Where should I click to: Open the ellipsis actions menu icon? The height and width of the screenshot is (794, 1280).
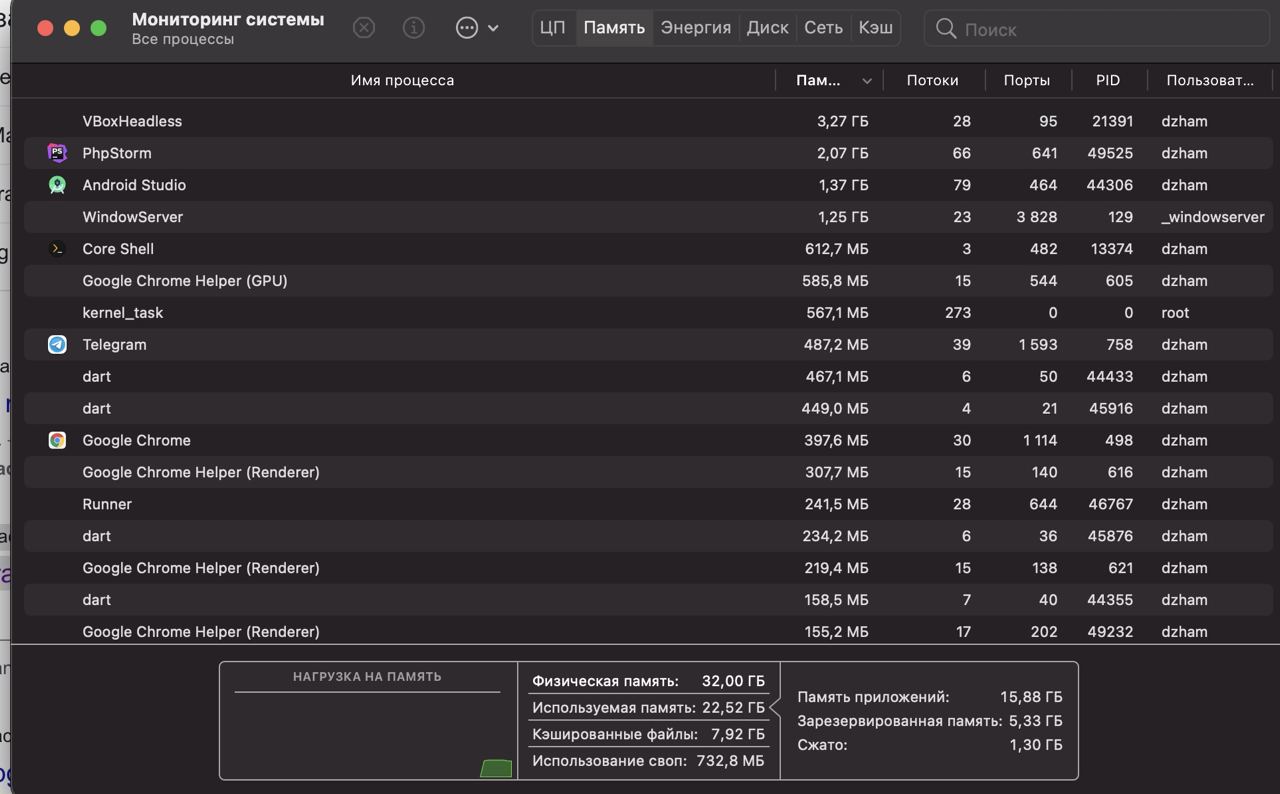[x=467, y=28]
